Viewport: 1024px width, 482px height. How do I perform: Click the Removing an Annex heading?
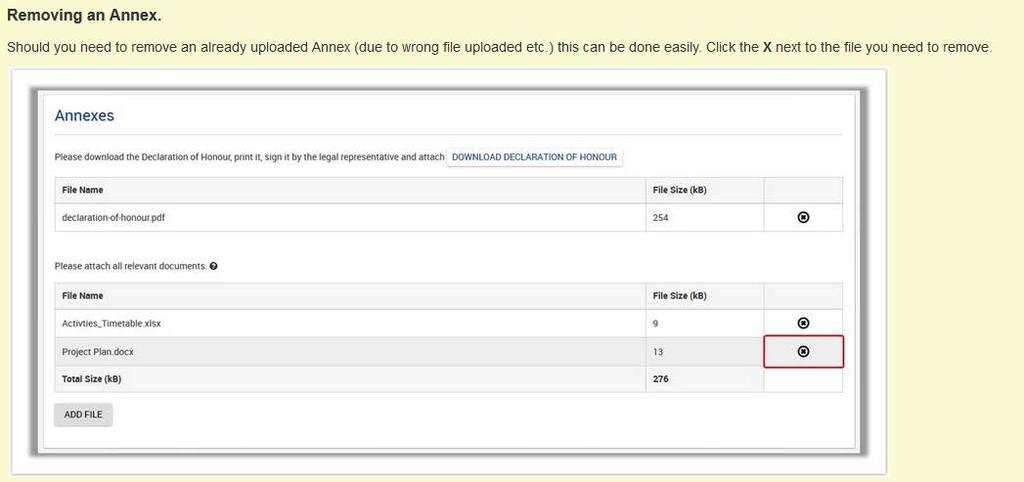tap(84, 16)
